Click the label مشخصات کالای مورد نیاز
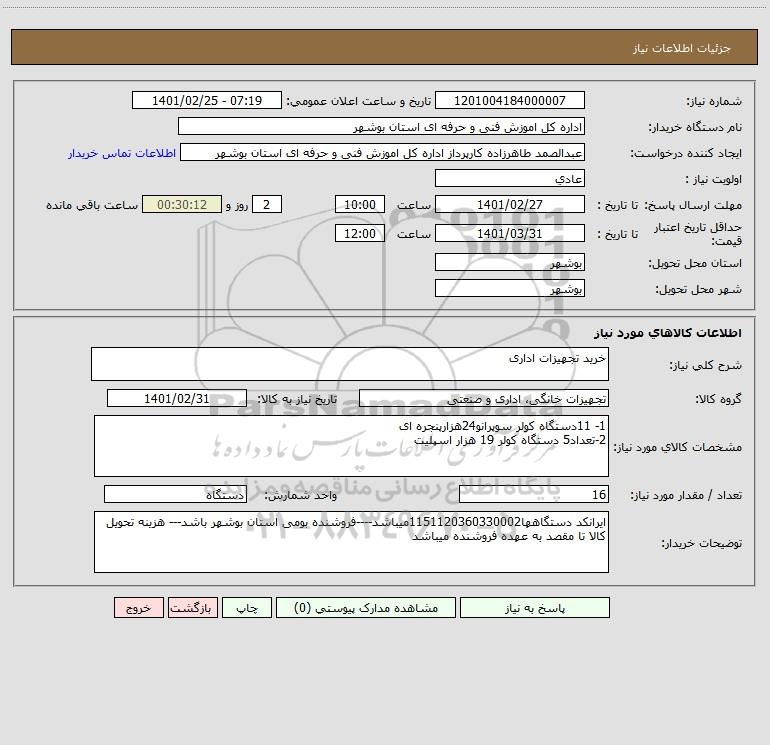 (677, 447)
